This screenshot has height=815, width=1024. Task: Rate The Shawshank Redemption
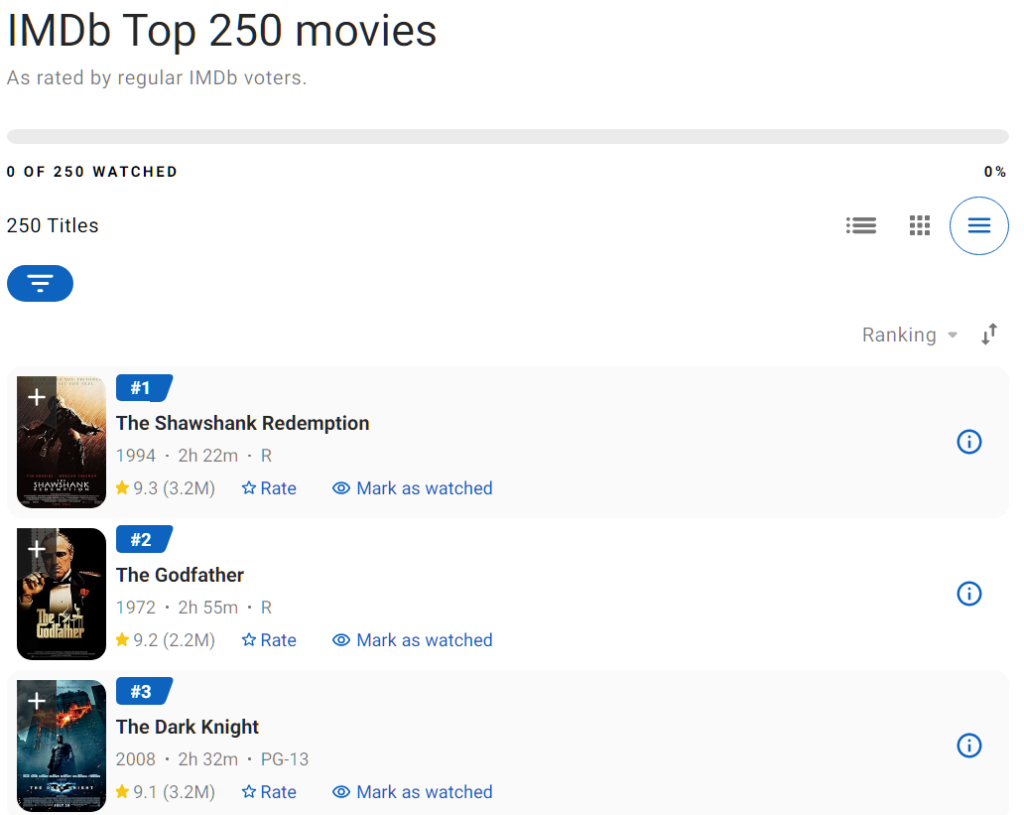pyautogui.click(x=269, y=488)
